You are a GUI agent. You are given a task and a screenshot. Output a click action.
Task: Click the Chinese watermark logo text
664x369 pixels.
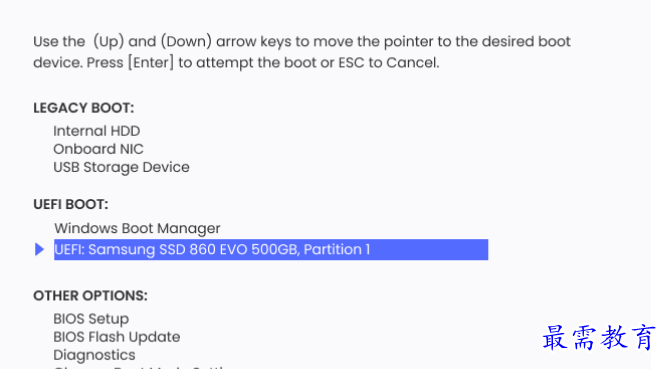pos(598,338)
